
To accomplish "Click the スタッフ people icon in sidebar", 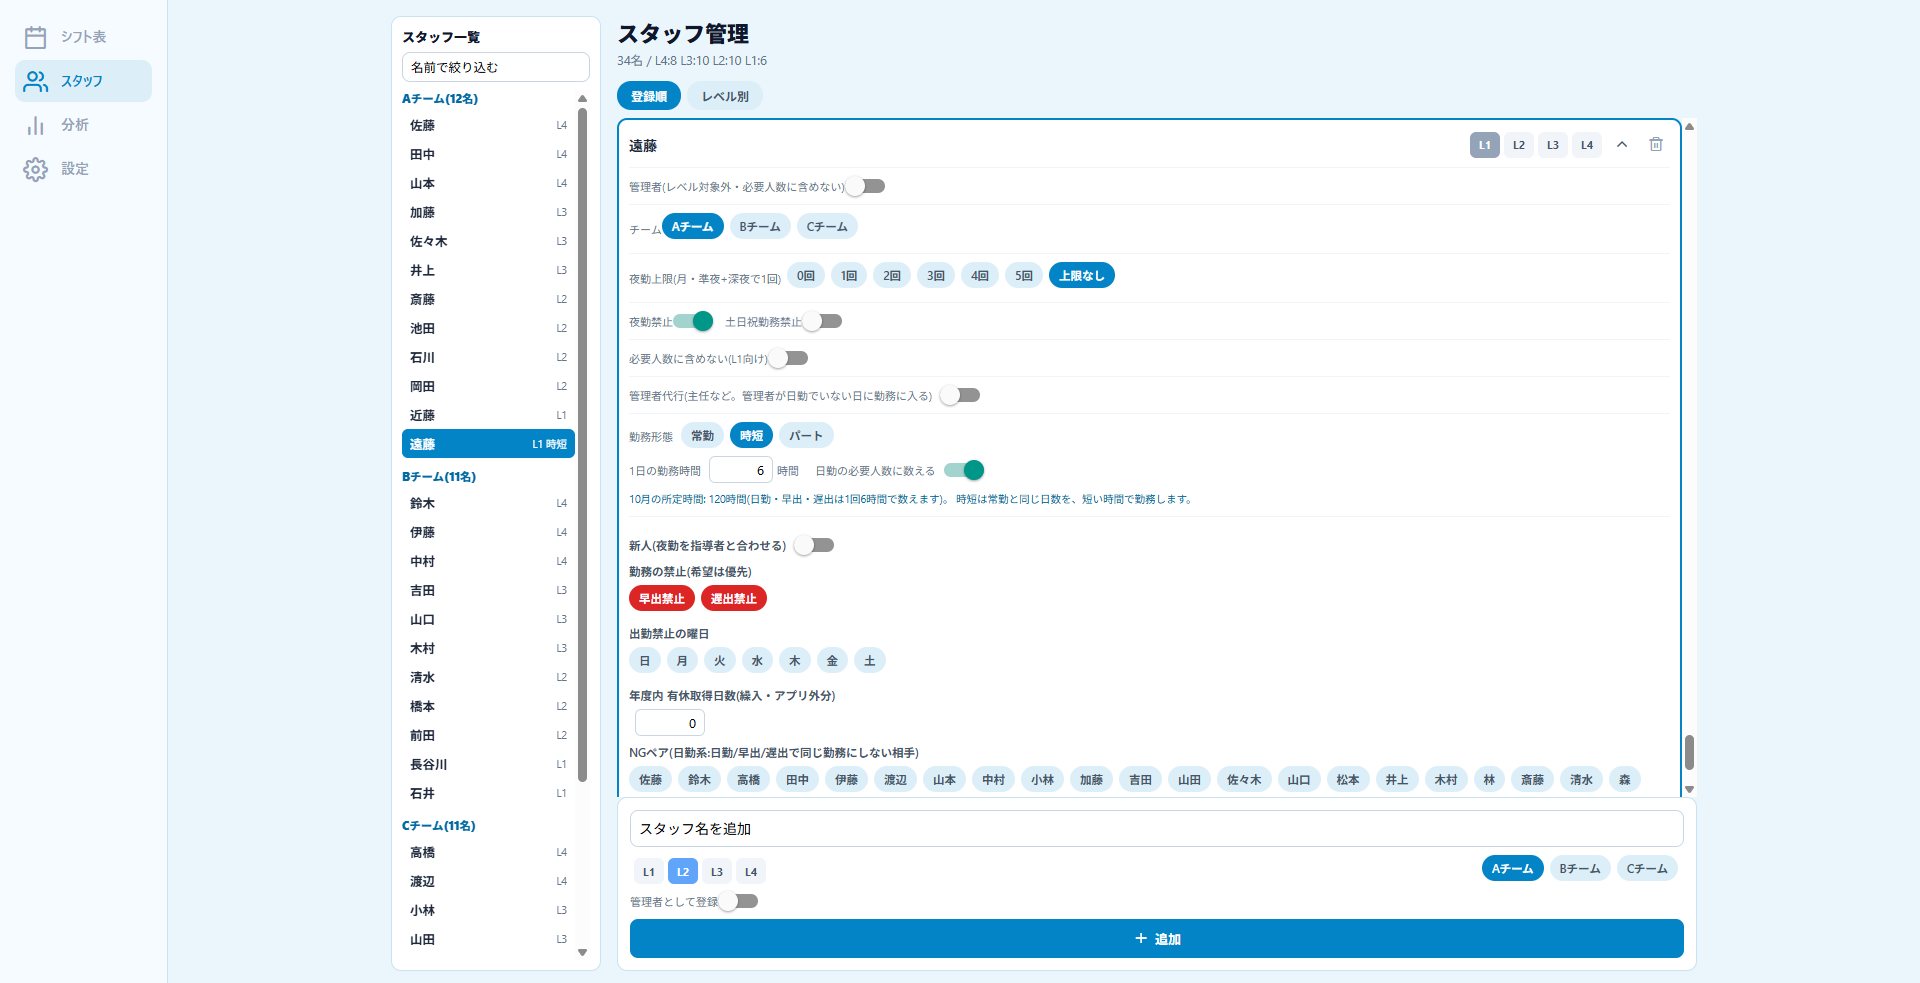I will coord(36,81).
